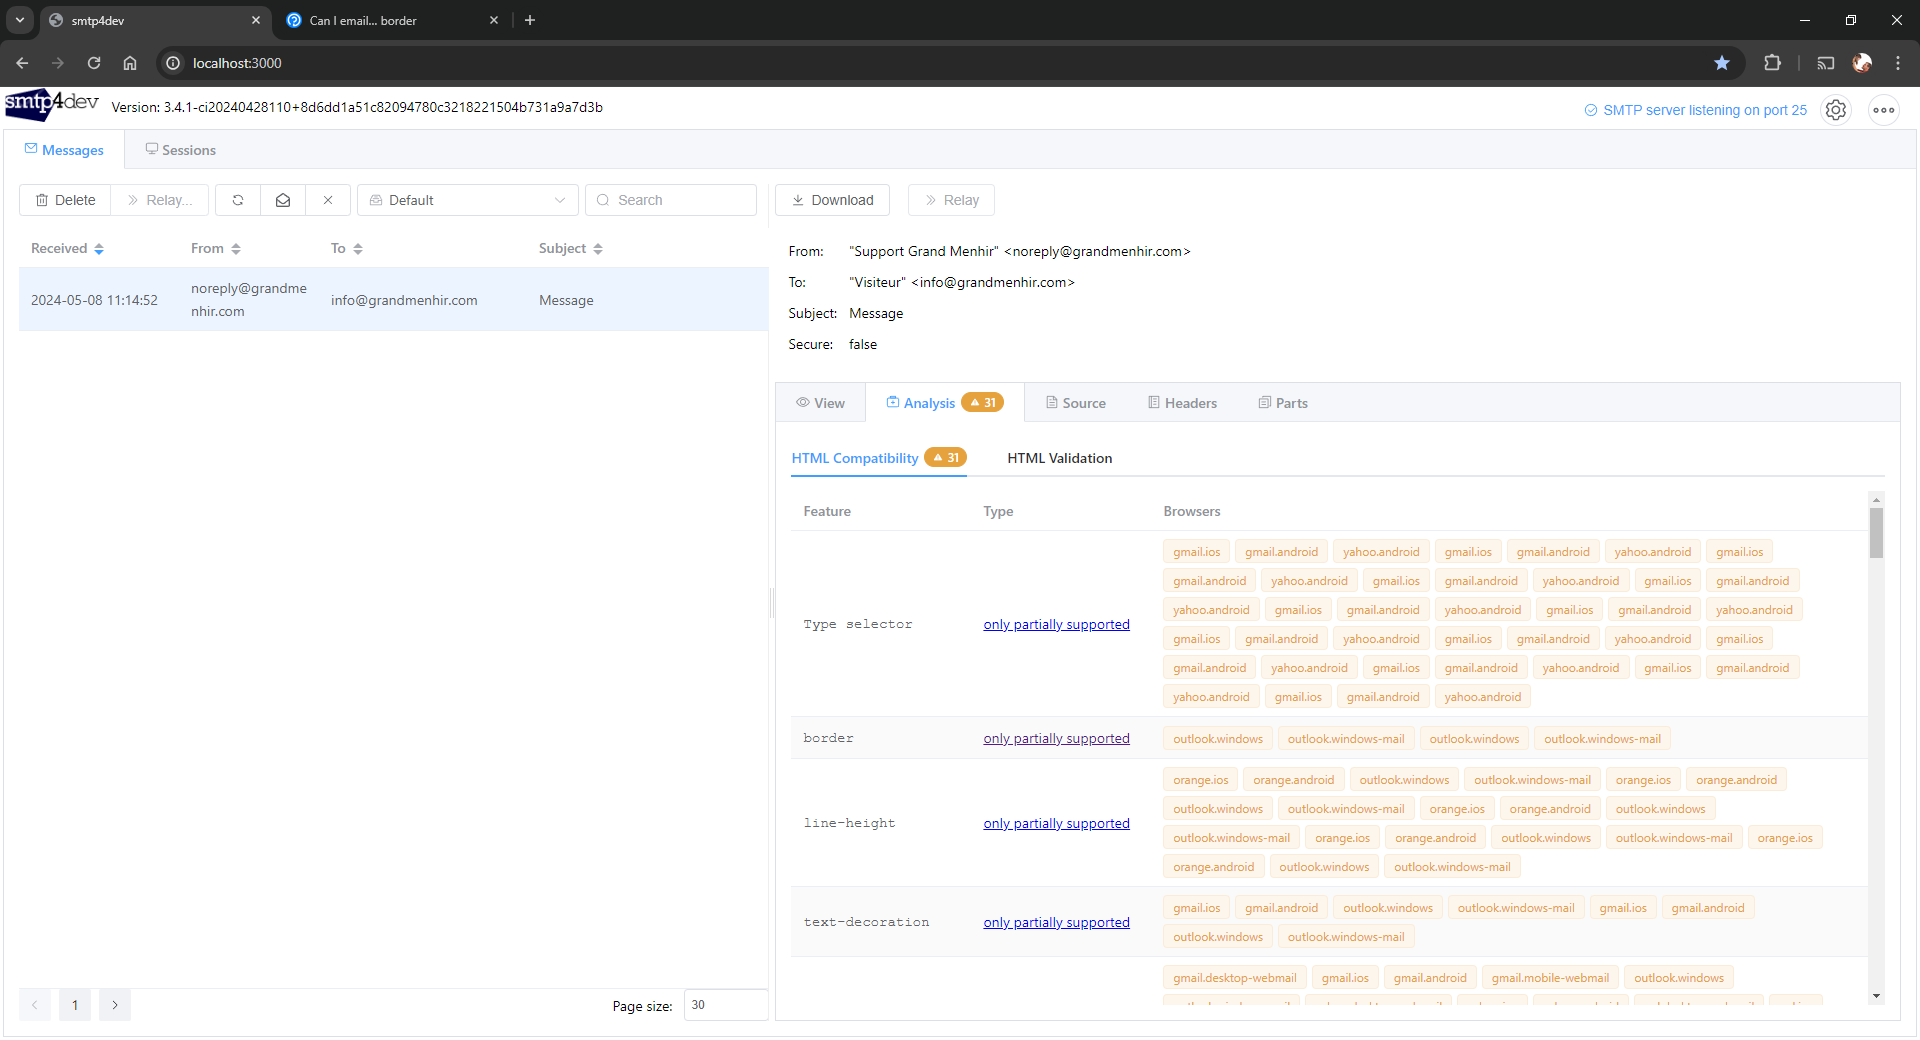This screenshot has height=1040, width=1920.
Task: Open the Parts tab
Action: click(x=1283, y=403)
